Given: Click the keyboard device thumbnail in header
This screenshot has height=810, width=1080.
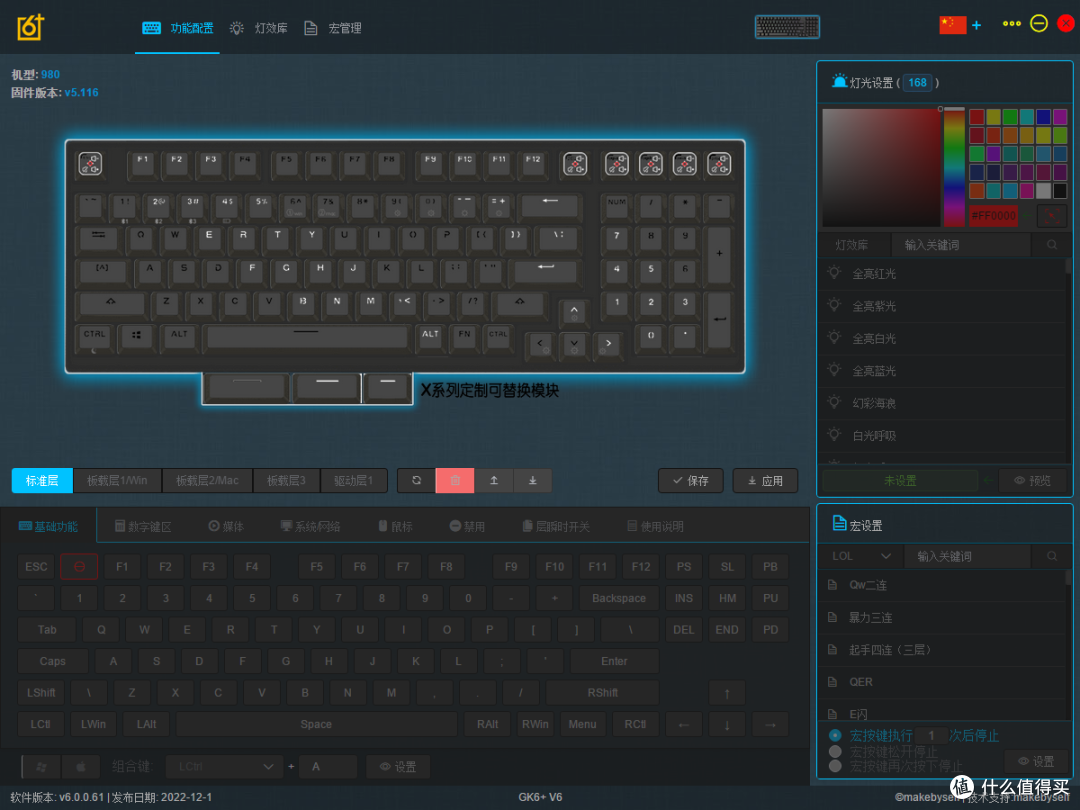Looking at the screenshot, I should 787,27.
